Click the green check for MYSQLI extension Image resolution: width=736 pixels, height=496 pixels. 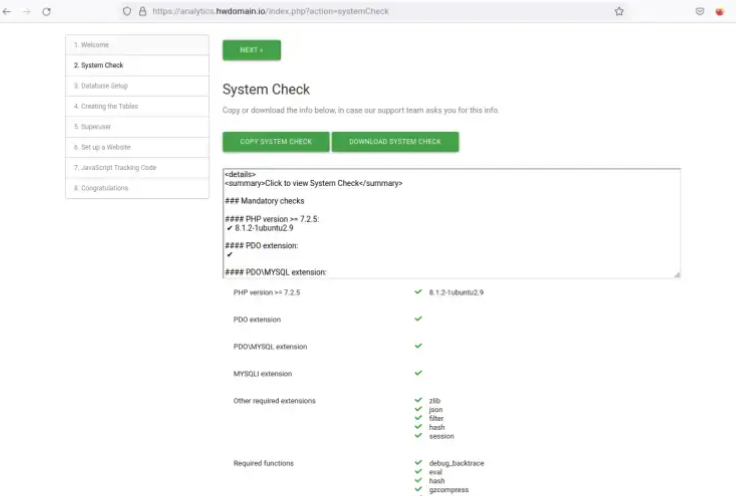[x=418, y=373]
